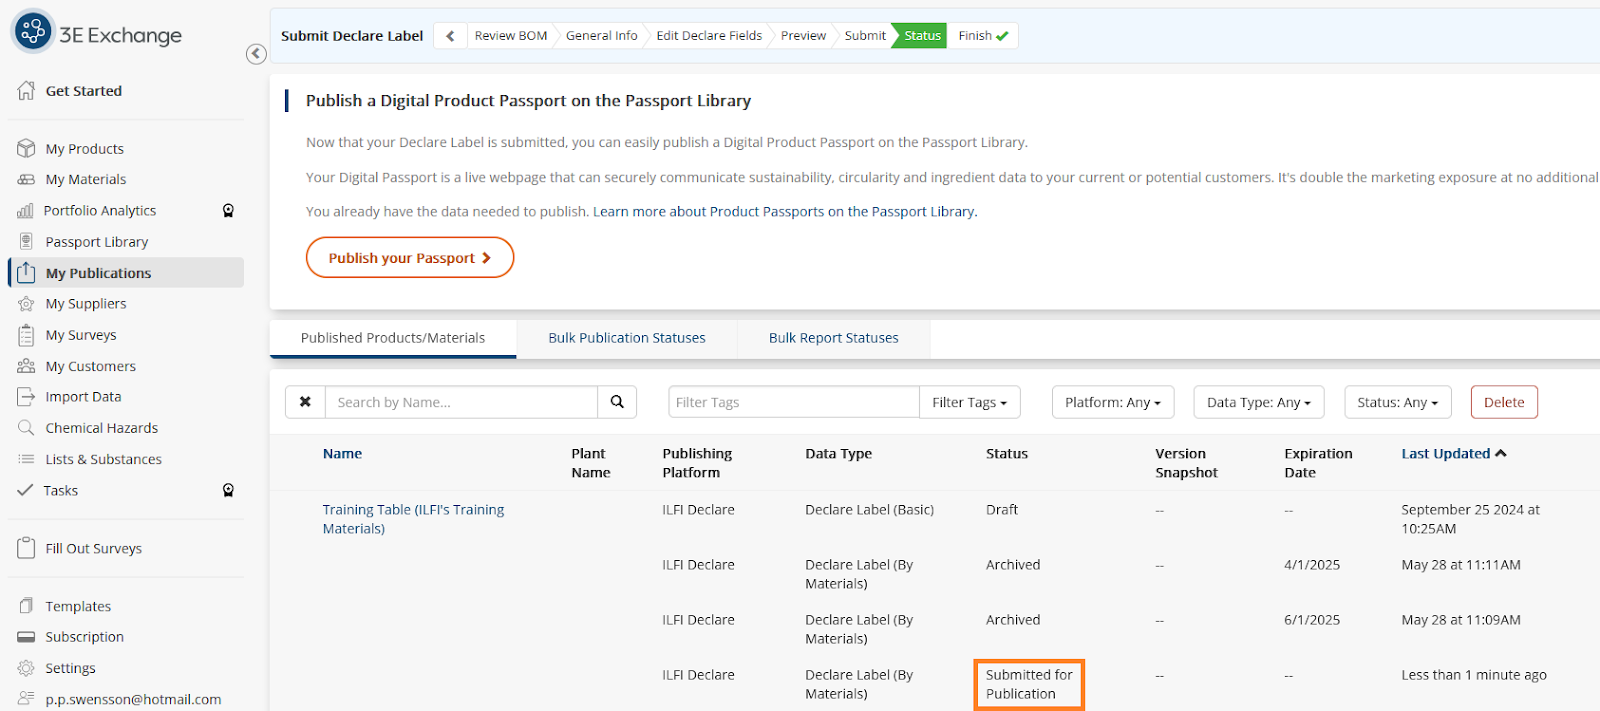Open the Learn more about Product Passports link

[x=785, y=212]
